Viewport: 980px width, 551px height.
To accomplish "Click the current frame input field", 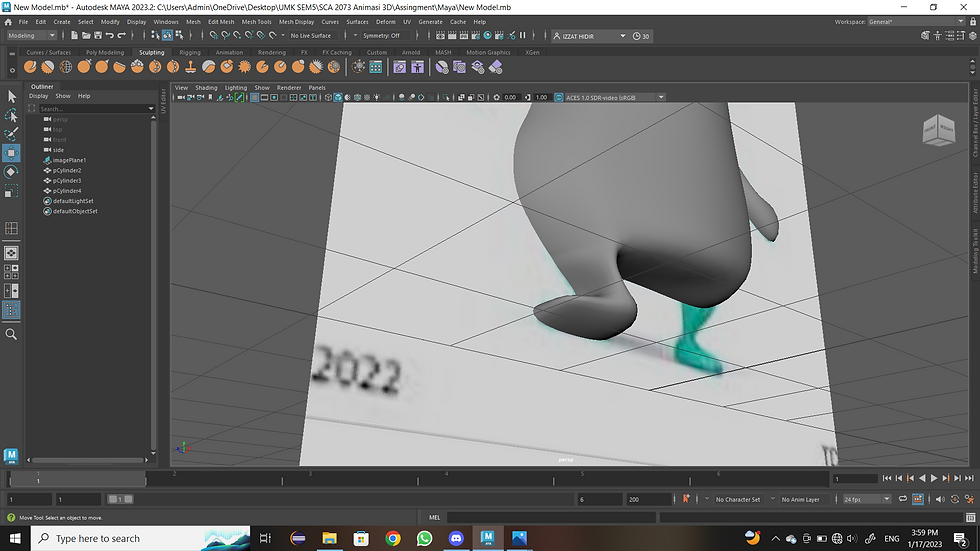I will coord(855,479).
